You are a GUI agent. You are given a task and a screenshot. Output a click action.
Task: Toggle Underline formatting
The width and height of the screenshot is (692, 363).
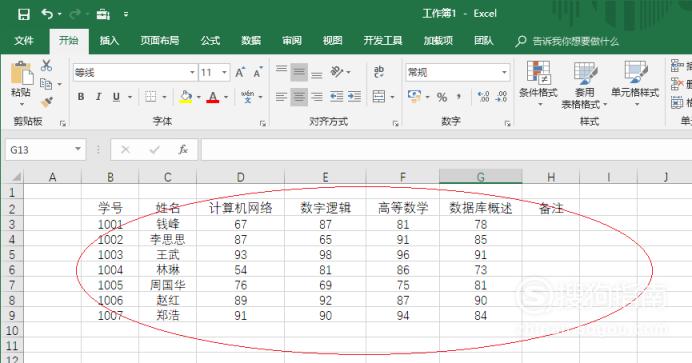116,97
